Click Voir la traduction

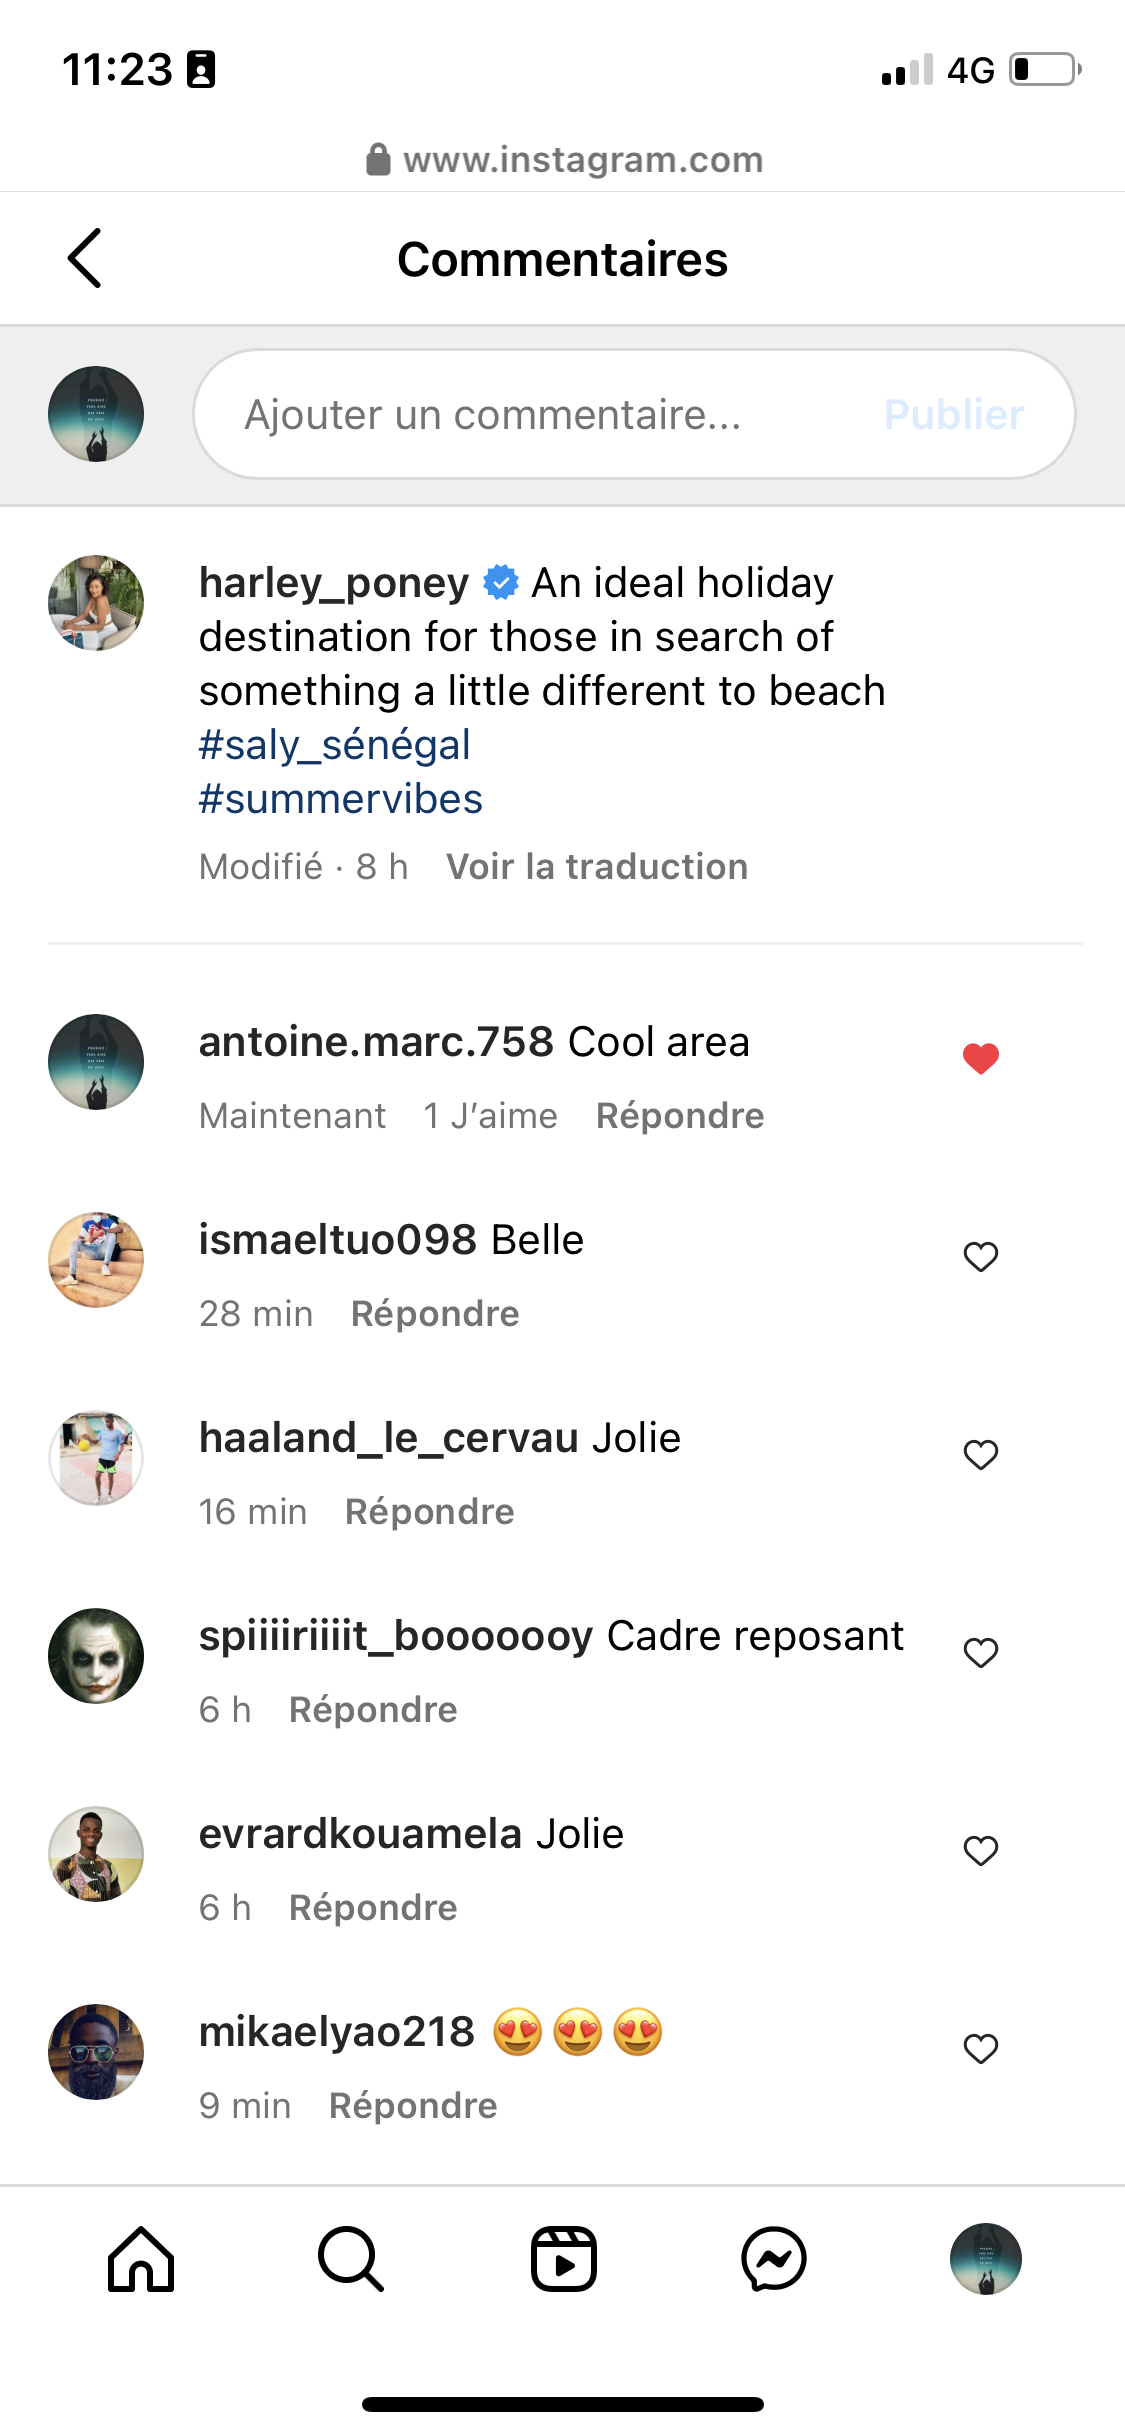(x=597, y=866)
